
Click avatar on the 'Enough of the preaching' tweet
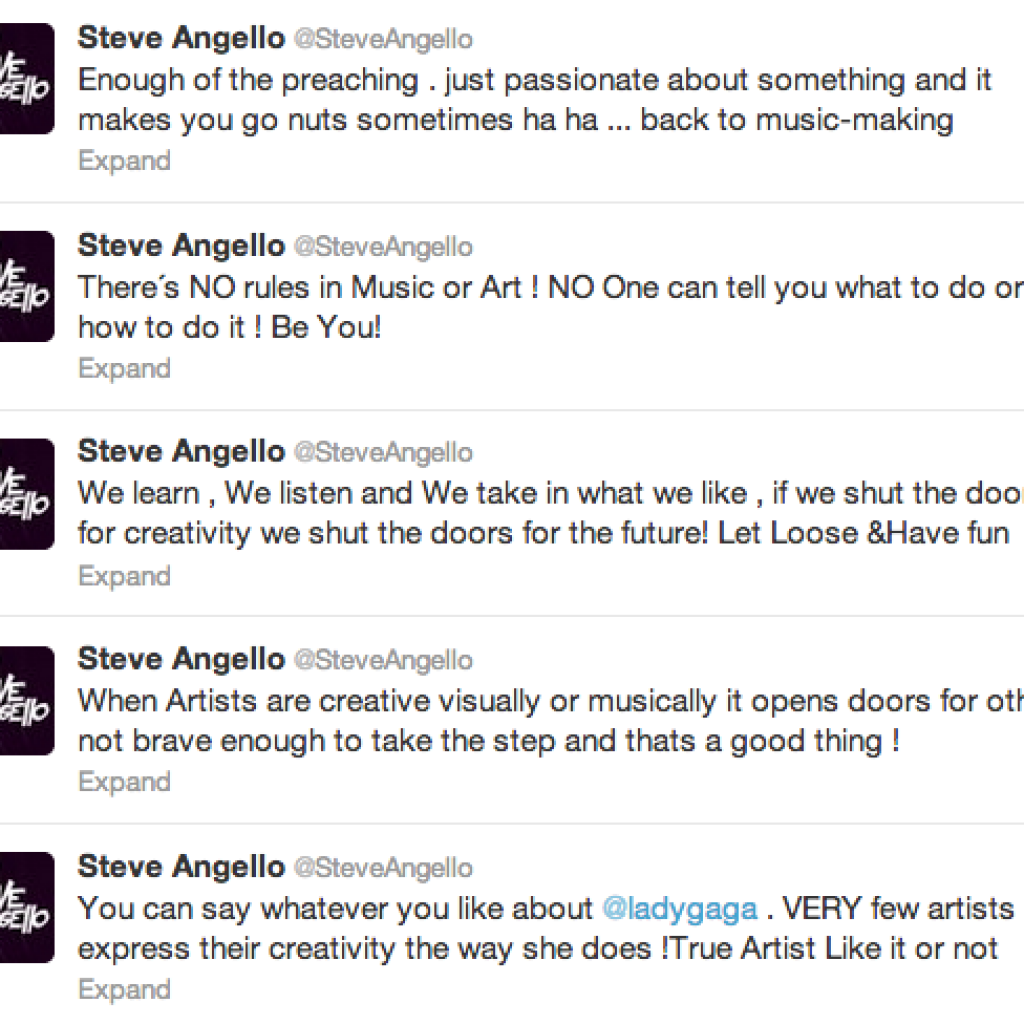coord(26,79)
